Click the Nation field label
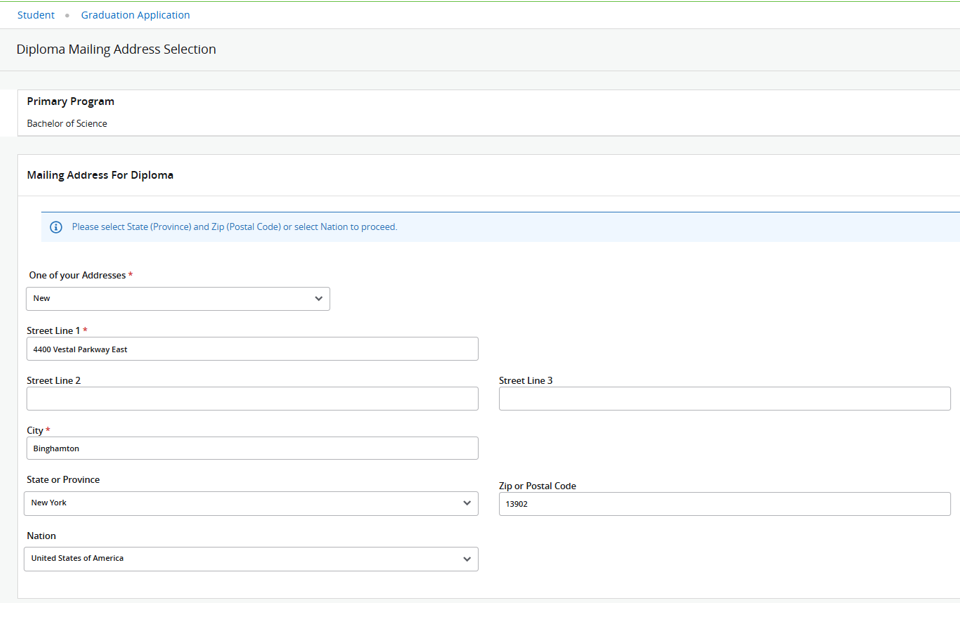Image resolution: width=960 pixels, height=624 pixels. [41, 536]
